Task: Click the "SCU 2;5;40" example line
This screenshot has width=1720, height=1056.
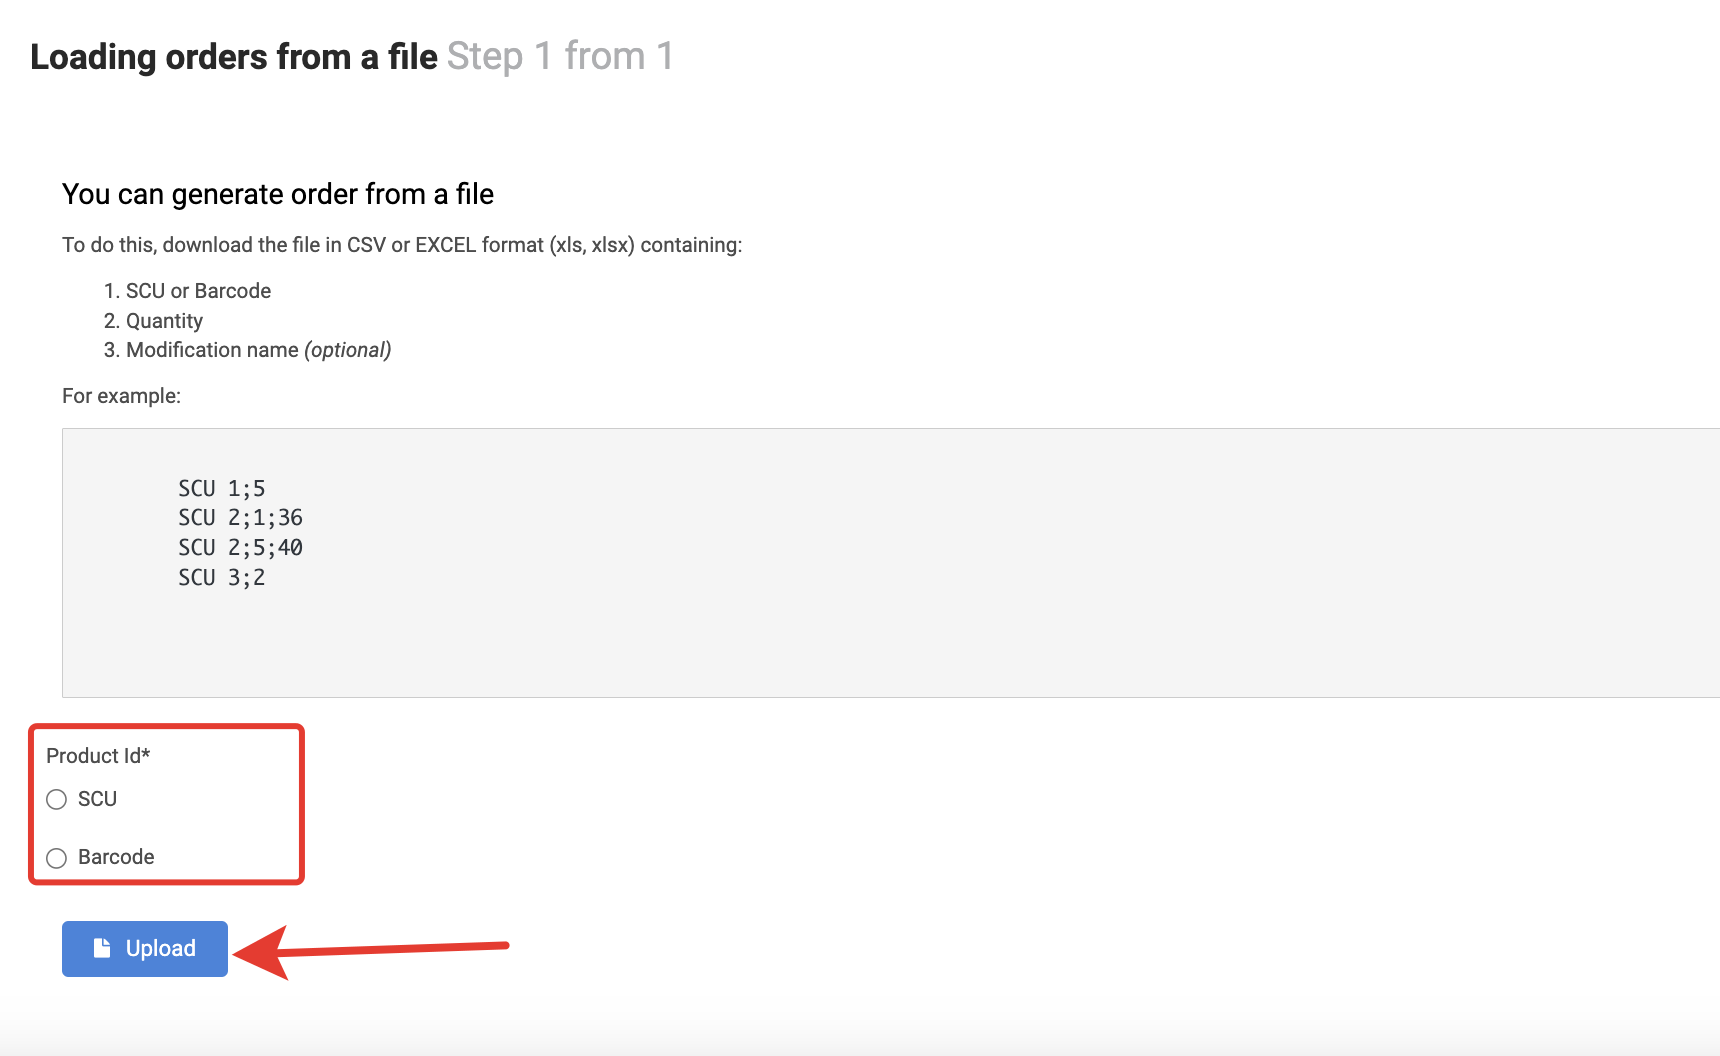Action: click(240, 548)
